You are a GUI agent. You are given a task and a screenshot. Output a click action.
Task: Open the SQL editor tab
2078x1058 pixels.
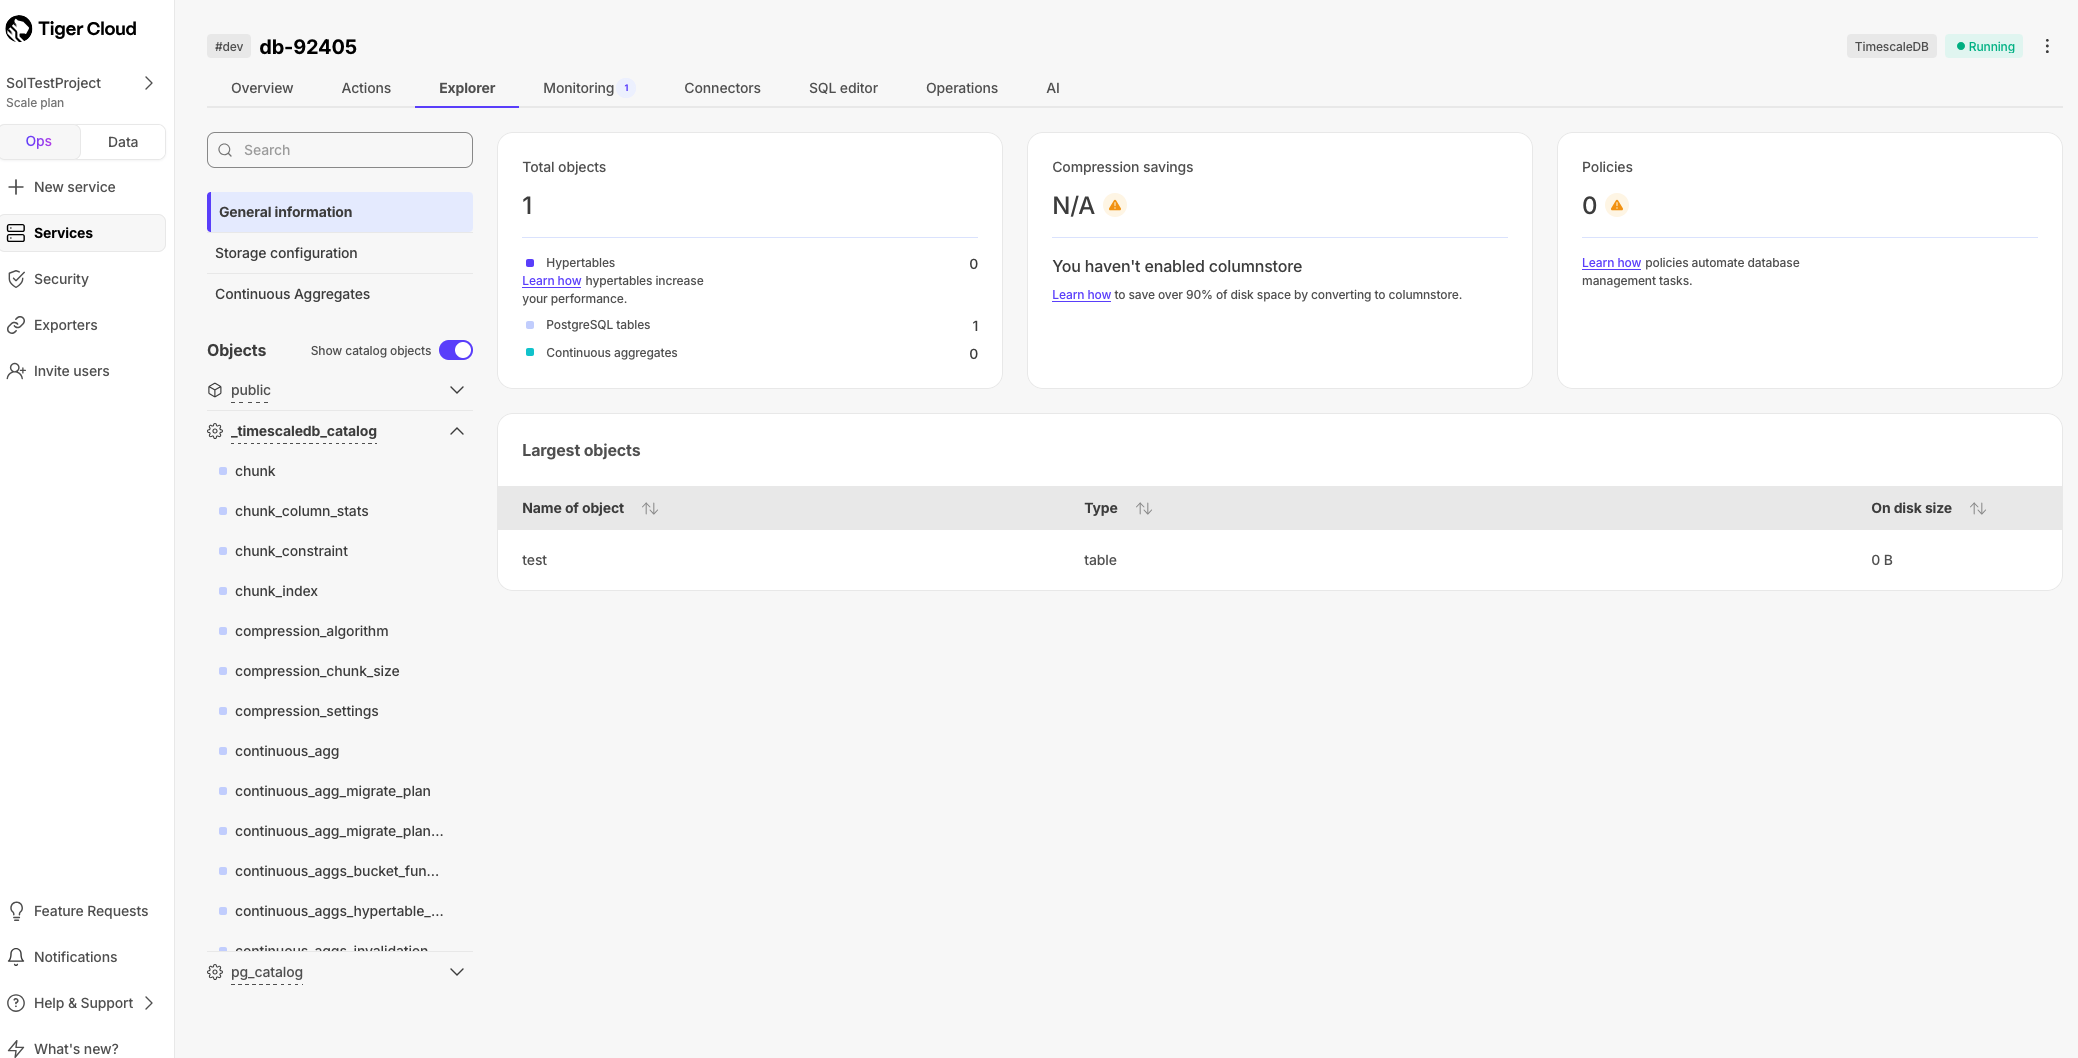coord(843,88)
